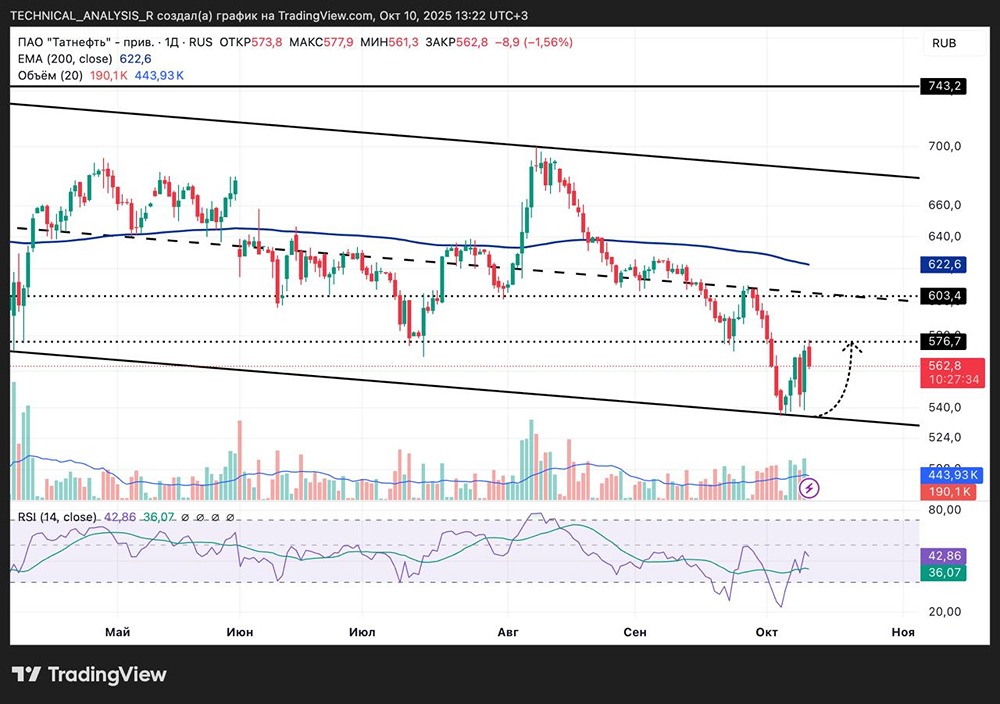The width and height of the screenshot is (1000, 704).
Task: Open the ПАО "Татнефть" symbol title
Action: [81, 42]
